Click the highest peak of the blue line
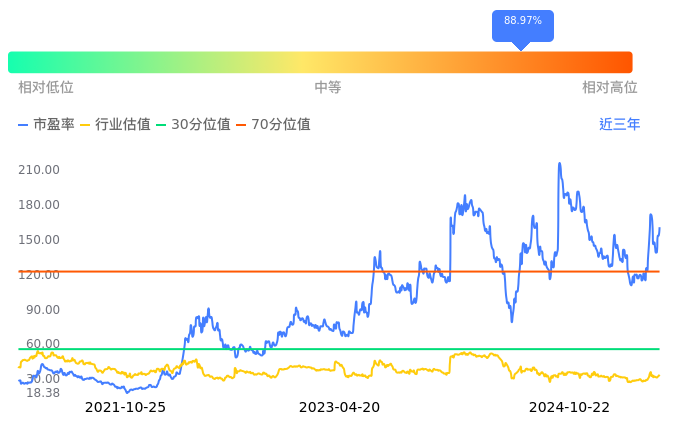 coord(559,164)
